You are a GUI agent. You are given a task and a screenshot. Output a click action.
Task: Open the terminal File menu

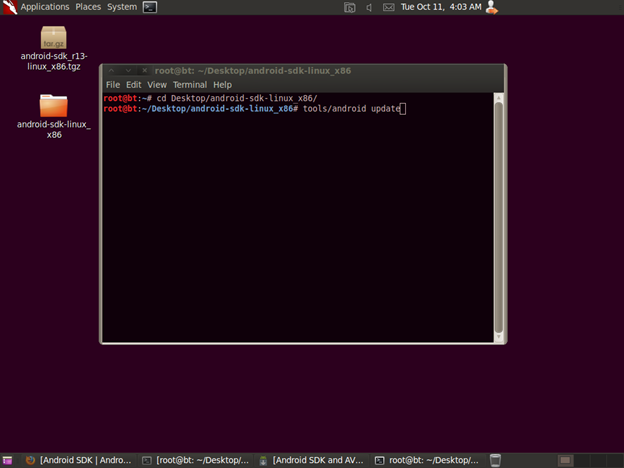(x=113, y=85)
